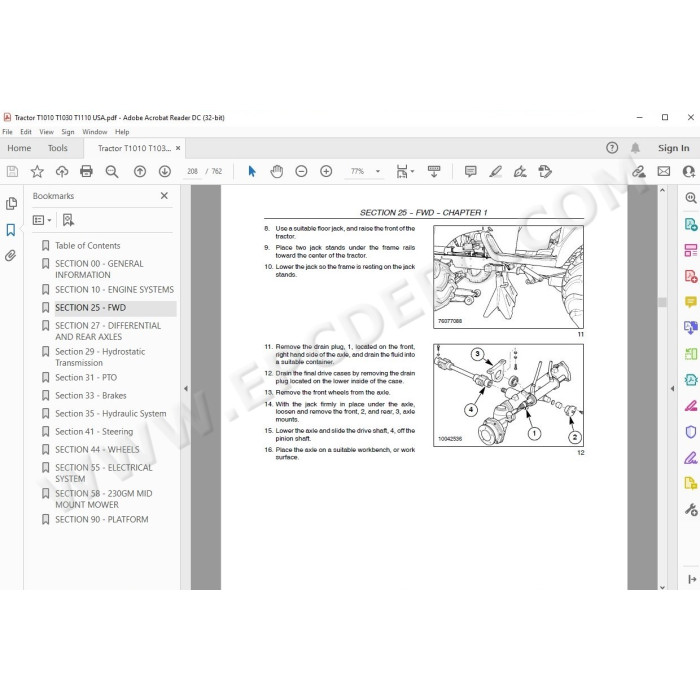Screen dimensions: 700x700
Task: Add a sticky note comment
Action: pyautogui.click(x=470, y=171)
